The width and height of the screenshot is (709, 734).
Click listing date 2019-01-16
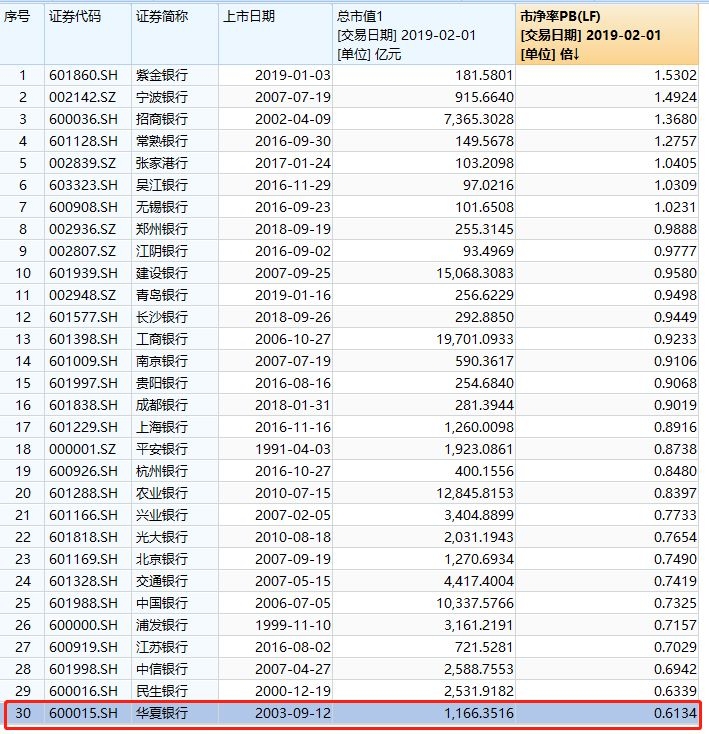[293, 295]
